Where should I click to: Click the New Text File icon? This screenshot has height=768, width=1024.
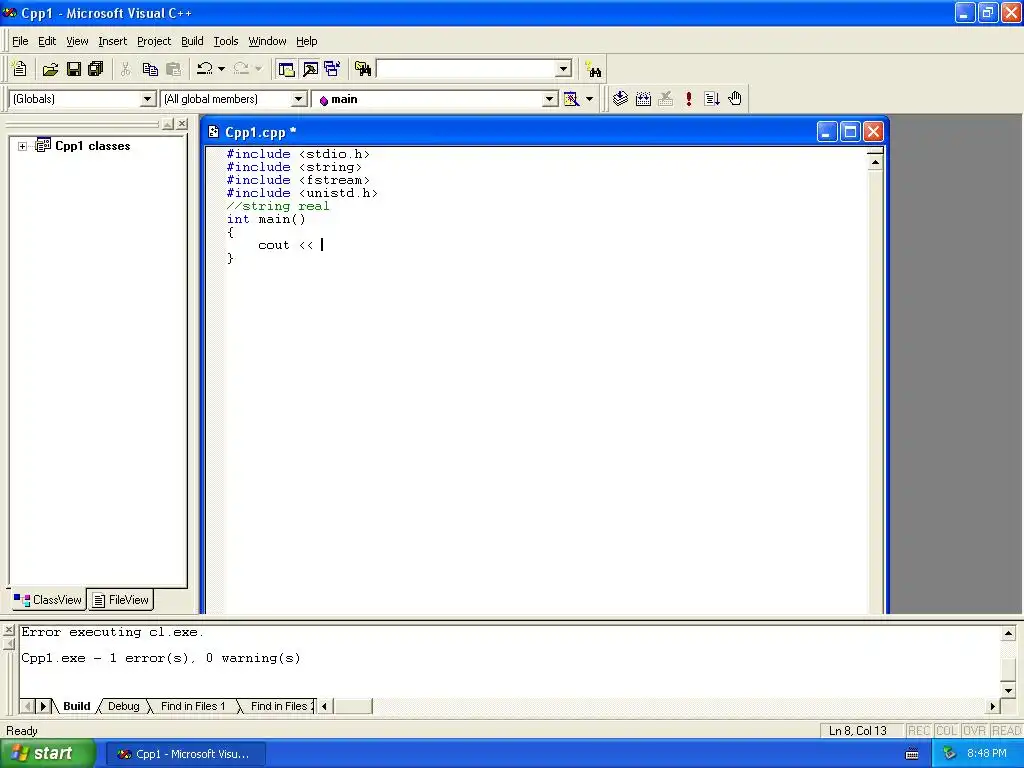(x=20, y=69)
